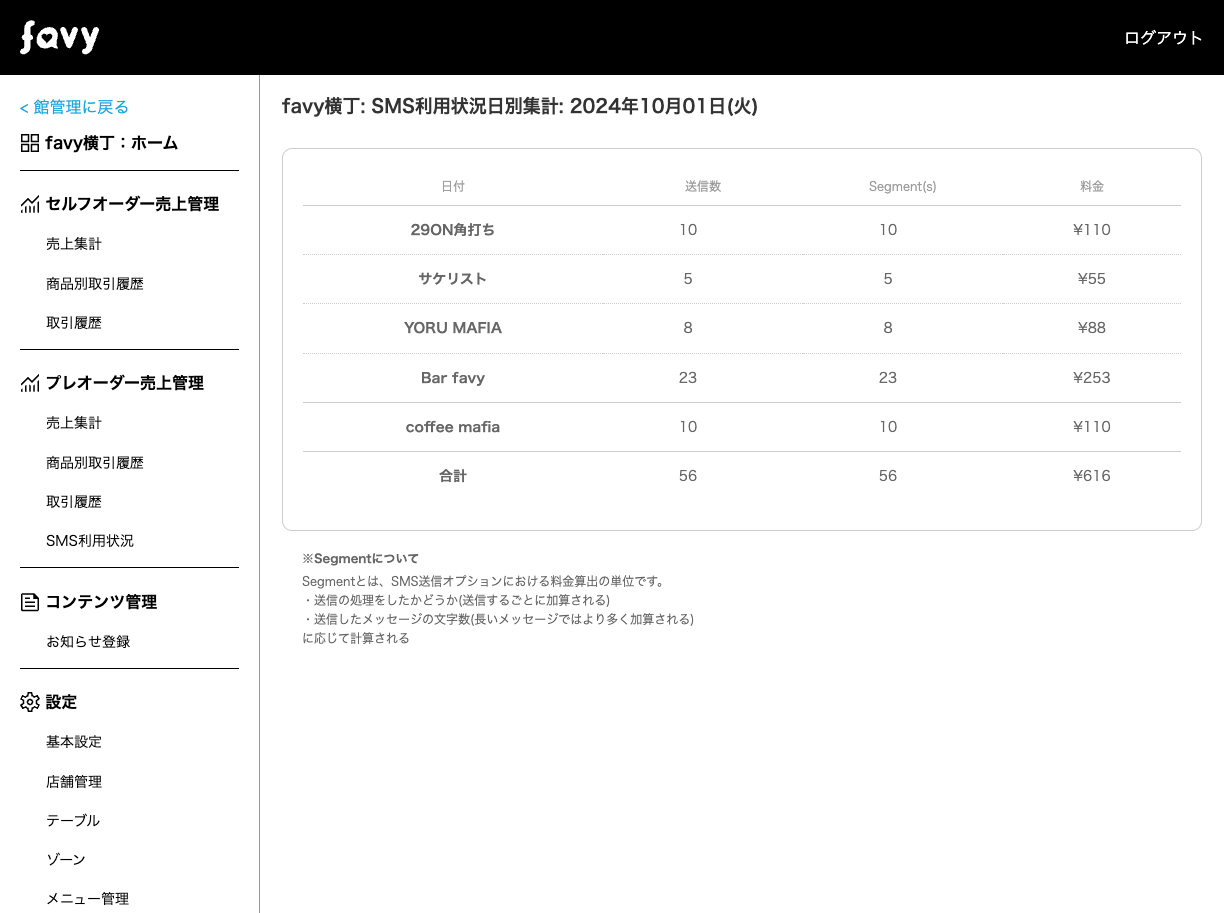The width and height of the screenshot is (1224, 913).
Task: Open SMS利用状況 in the sidebar
Action: [90, 541]
